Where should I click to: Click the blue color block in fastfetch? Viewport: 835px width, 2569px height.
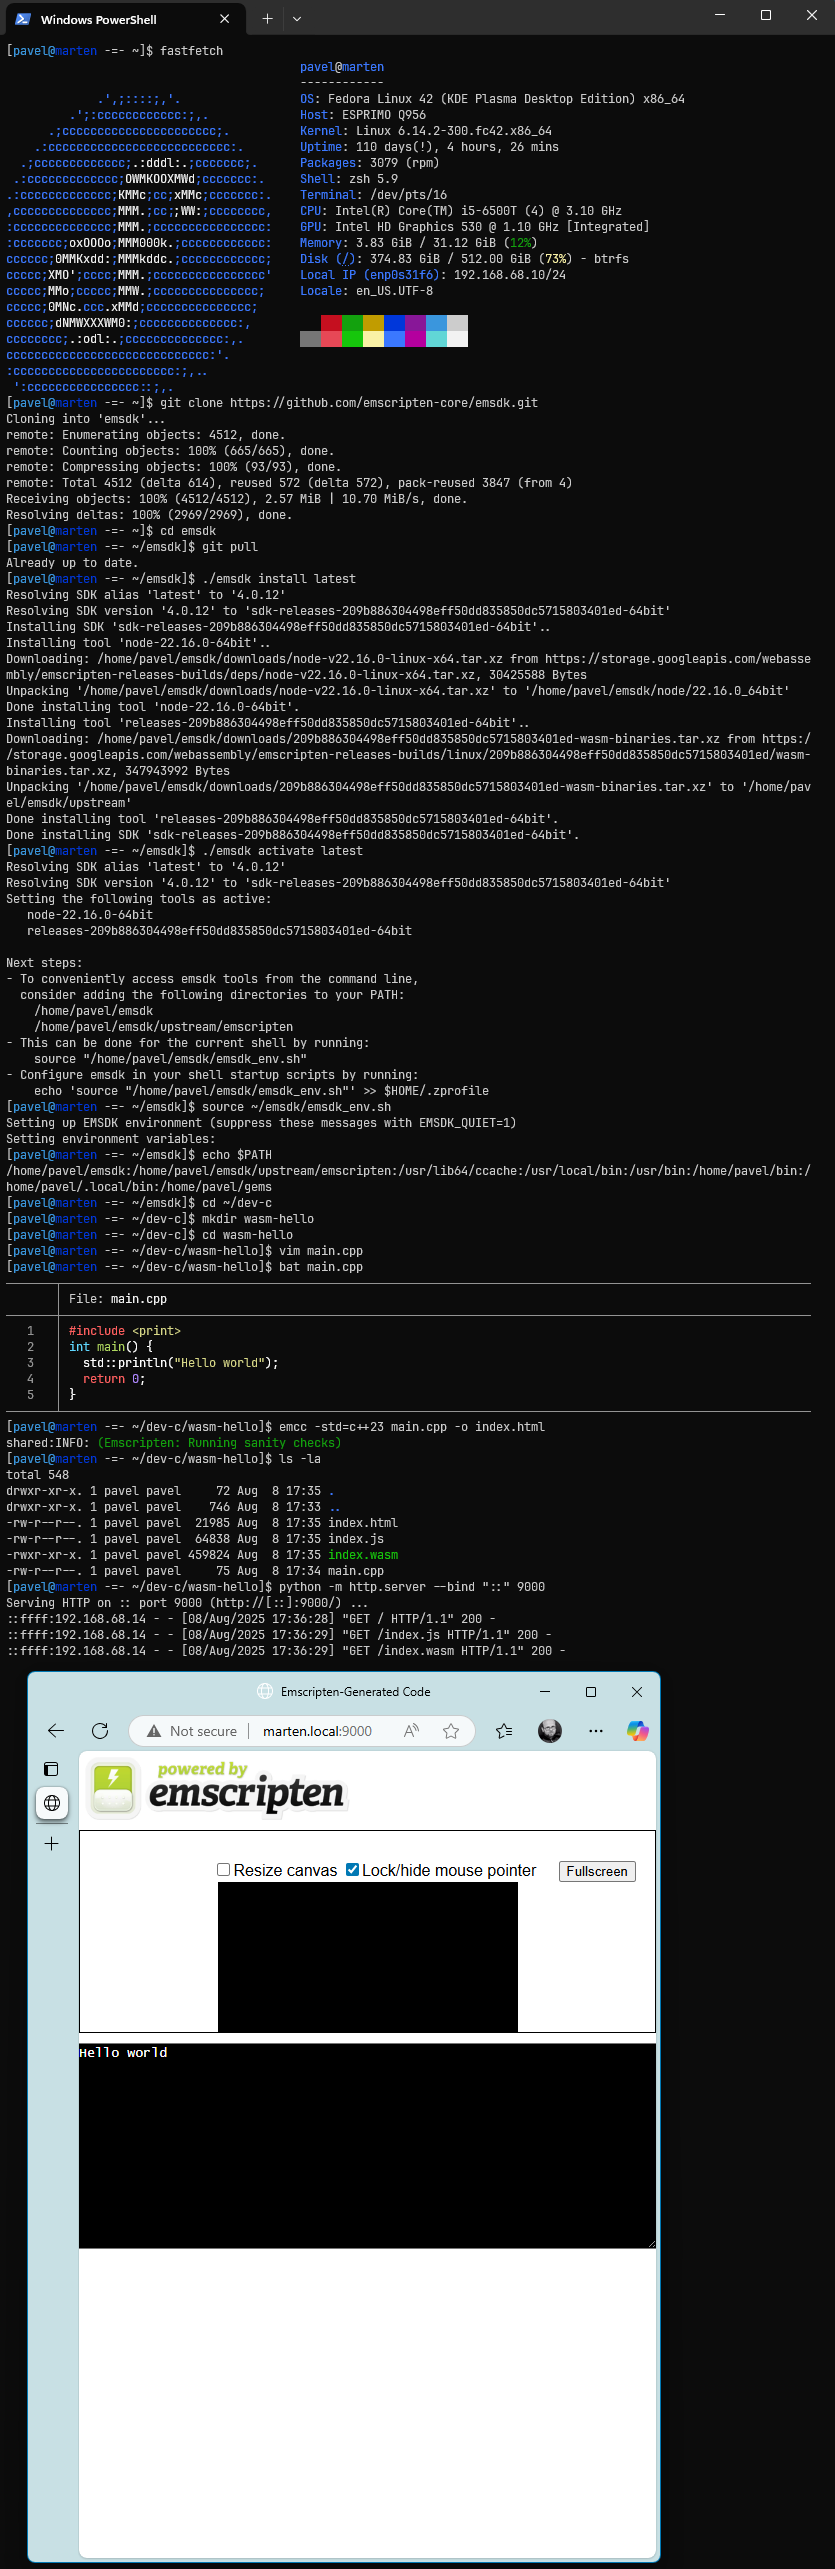point(394,323)
